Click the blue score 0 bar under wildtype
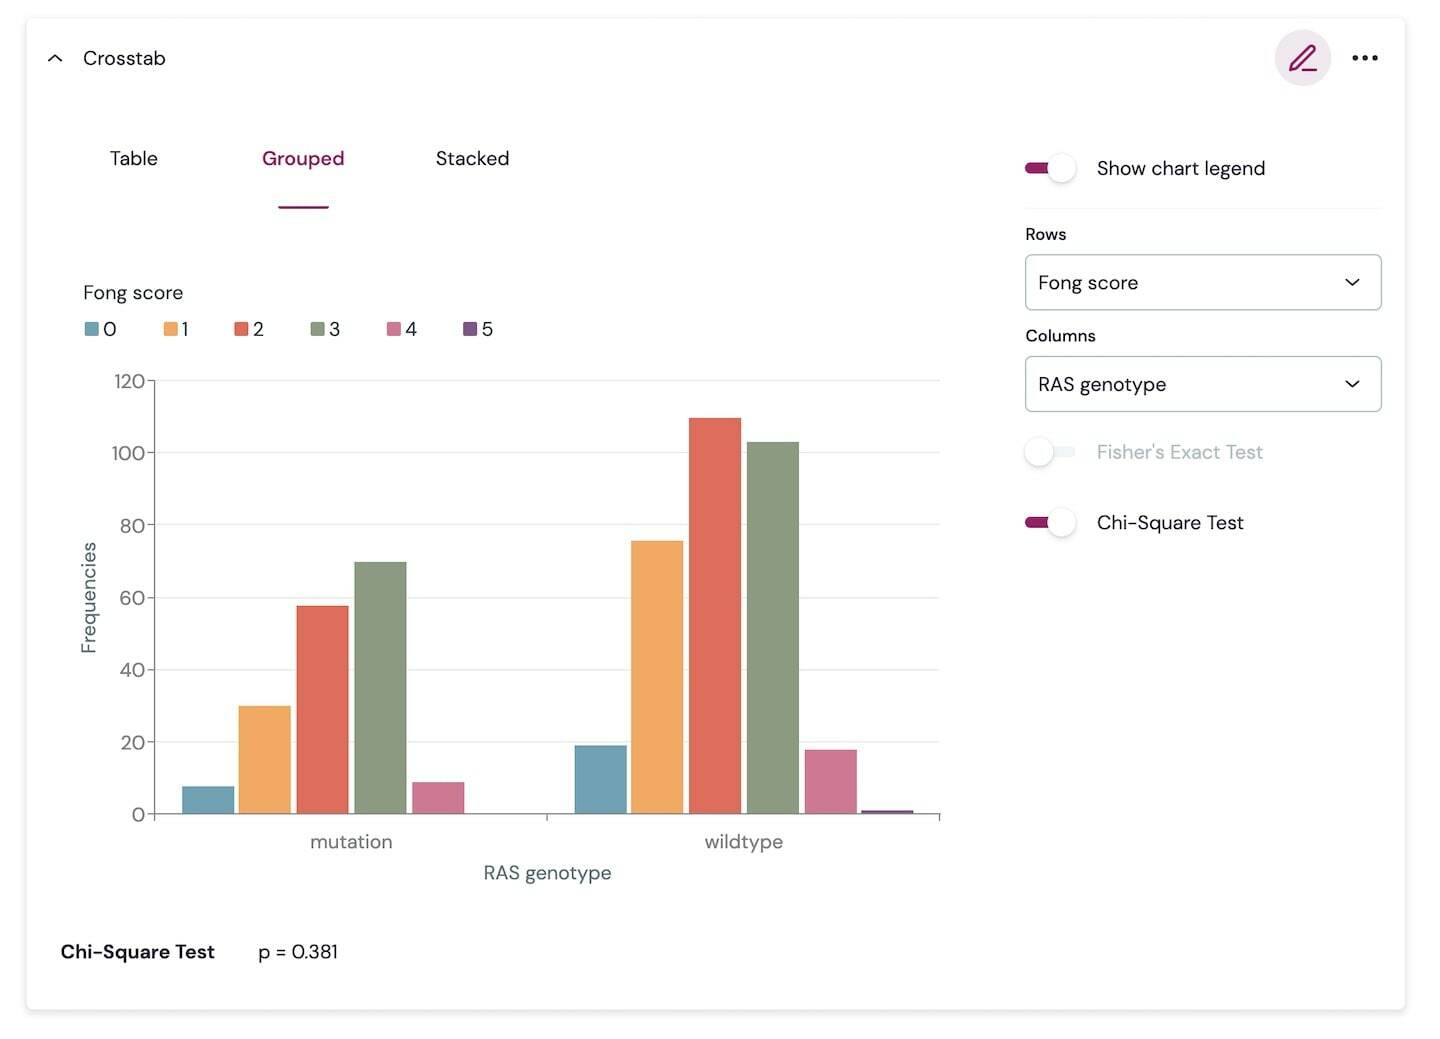The height and width of the screenshot is (1039, 1440). (601, 780)
